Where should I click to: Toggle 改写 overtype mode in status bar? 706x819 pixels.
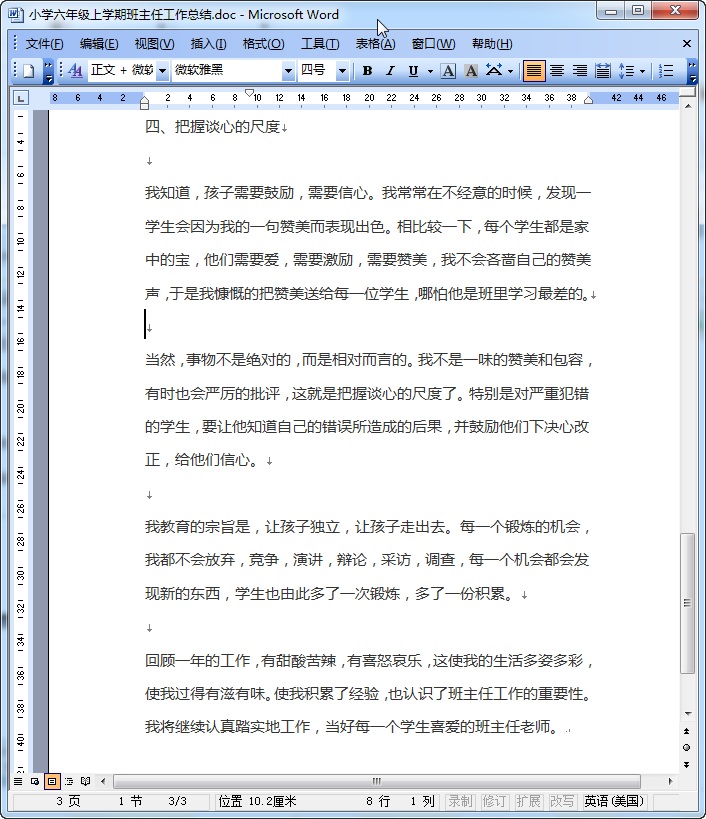pos(562,801)
